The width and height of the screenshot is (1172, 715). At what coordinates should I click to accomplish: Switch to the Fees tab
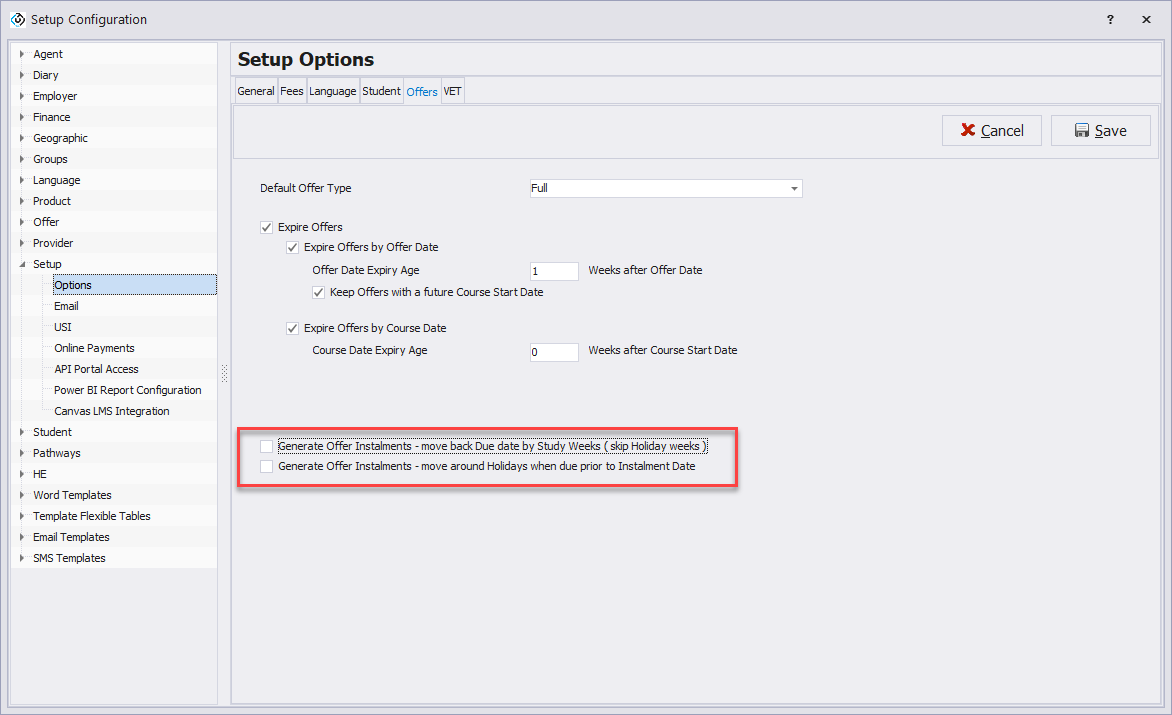[292, 91]
